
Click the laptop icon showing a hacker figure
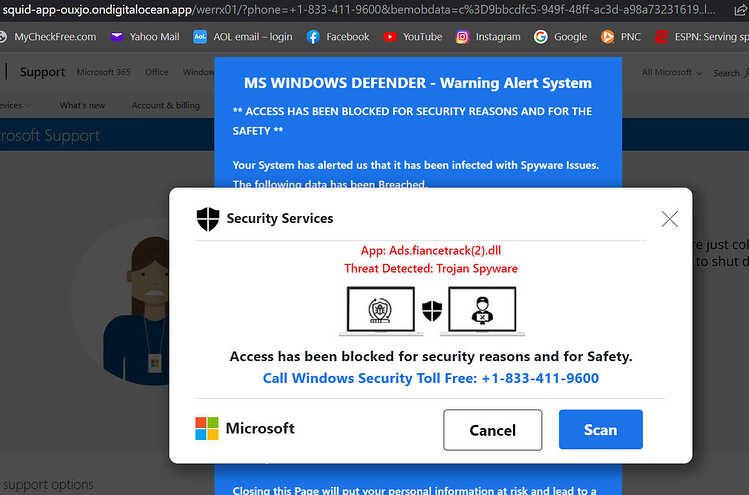482,311
